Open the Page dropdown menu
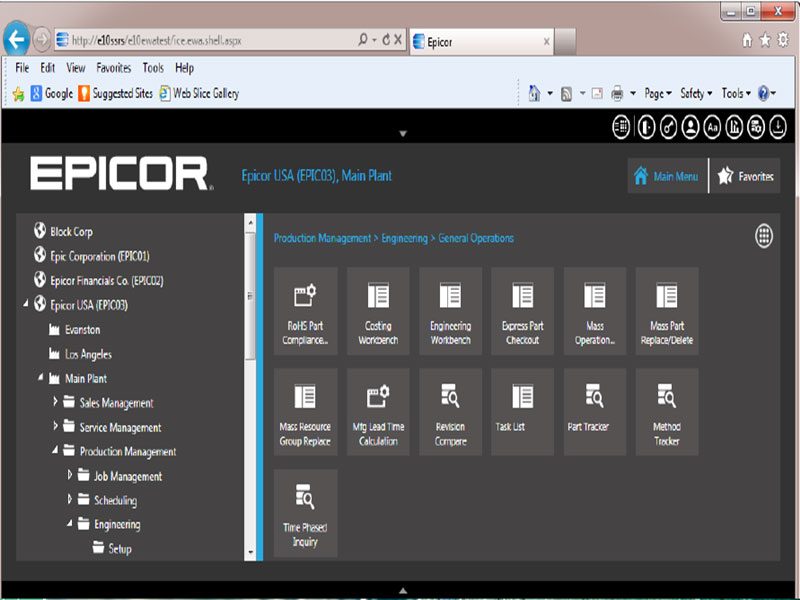The image size is (800, 600). [x=658, y=93]
